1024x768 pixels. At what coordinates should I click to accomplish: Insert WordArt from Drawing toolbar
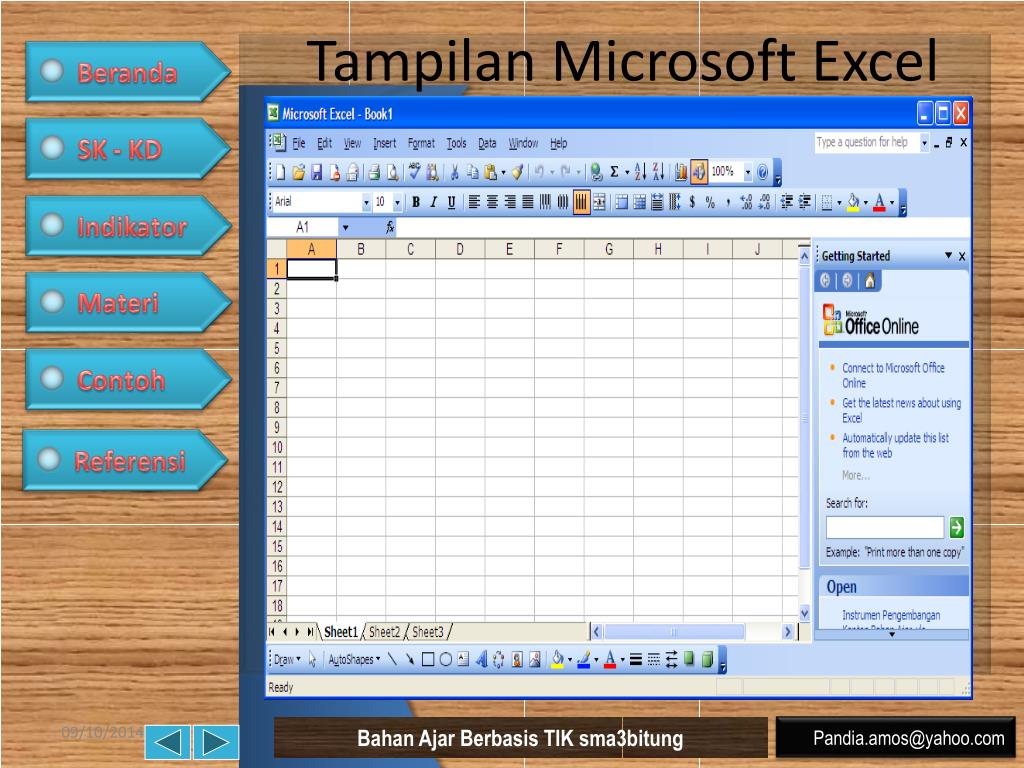[x=481, y=660]
